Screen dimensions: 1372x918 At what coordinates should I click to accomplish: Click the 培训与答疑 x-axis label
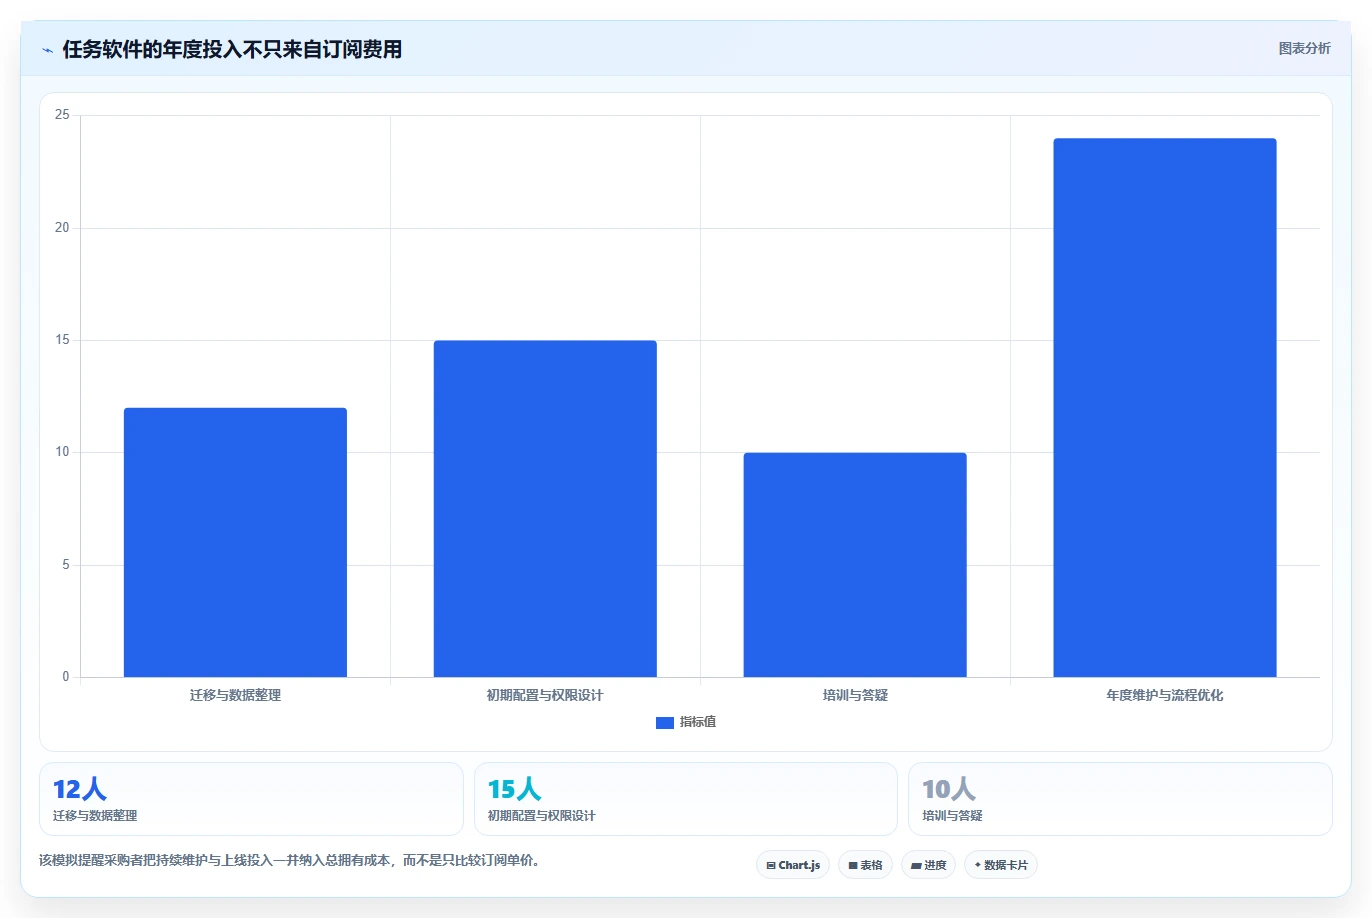855,695
